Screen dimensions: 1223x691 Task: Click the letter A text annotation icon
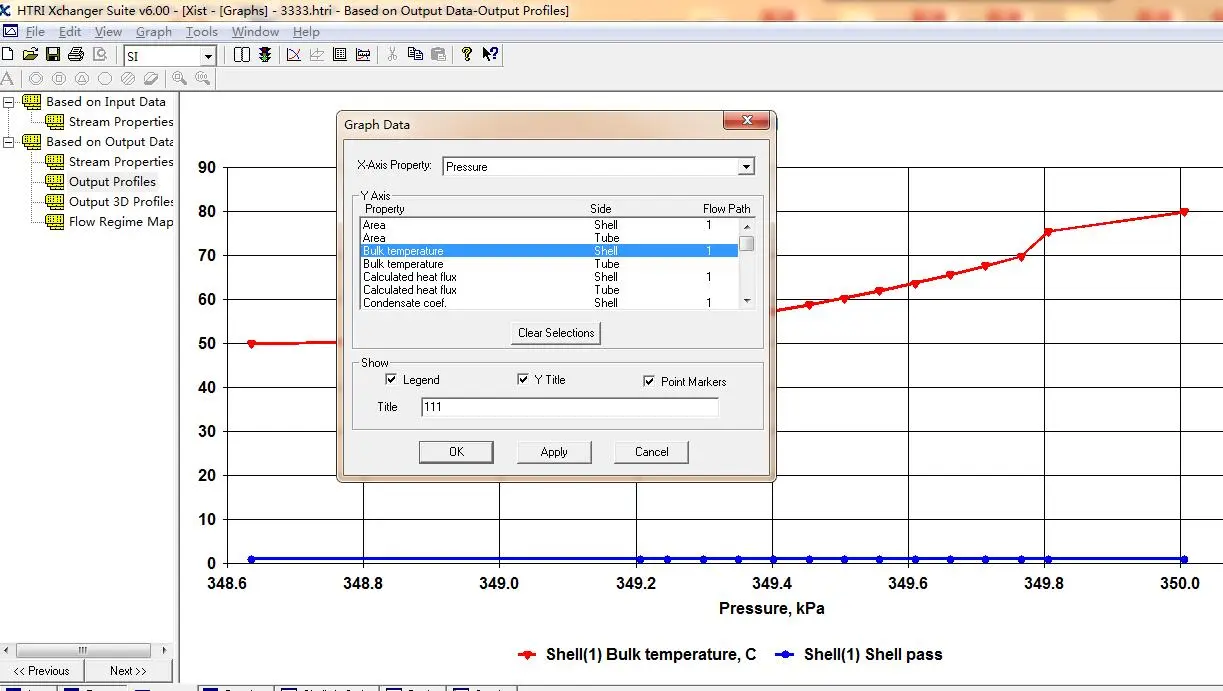(x=7, y=78)
